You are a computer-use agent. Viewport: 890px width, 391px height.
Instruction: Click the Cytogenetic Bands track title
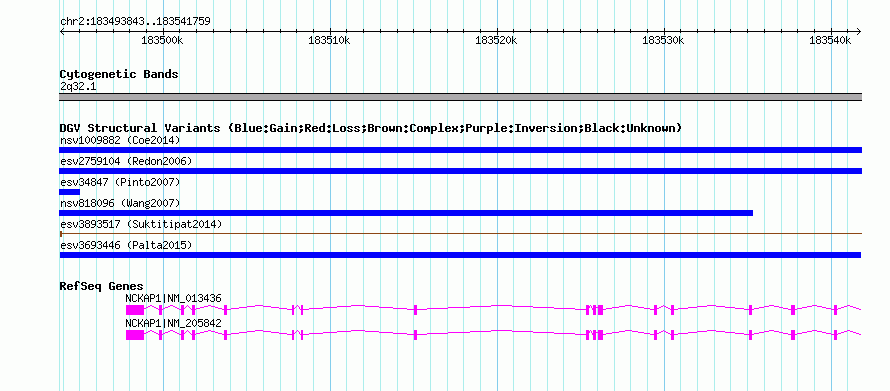point(119,74)
